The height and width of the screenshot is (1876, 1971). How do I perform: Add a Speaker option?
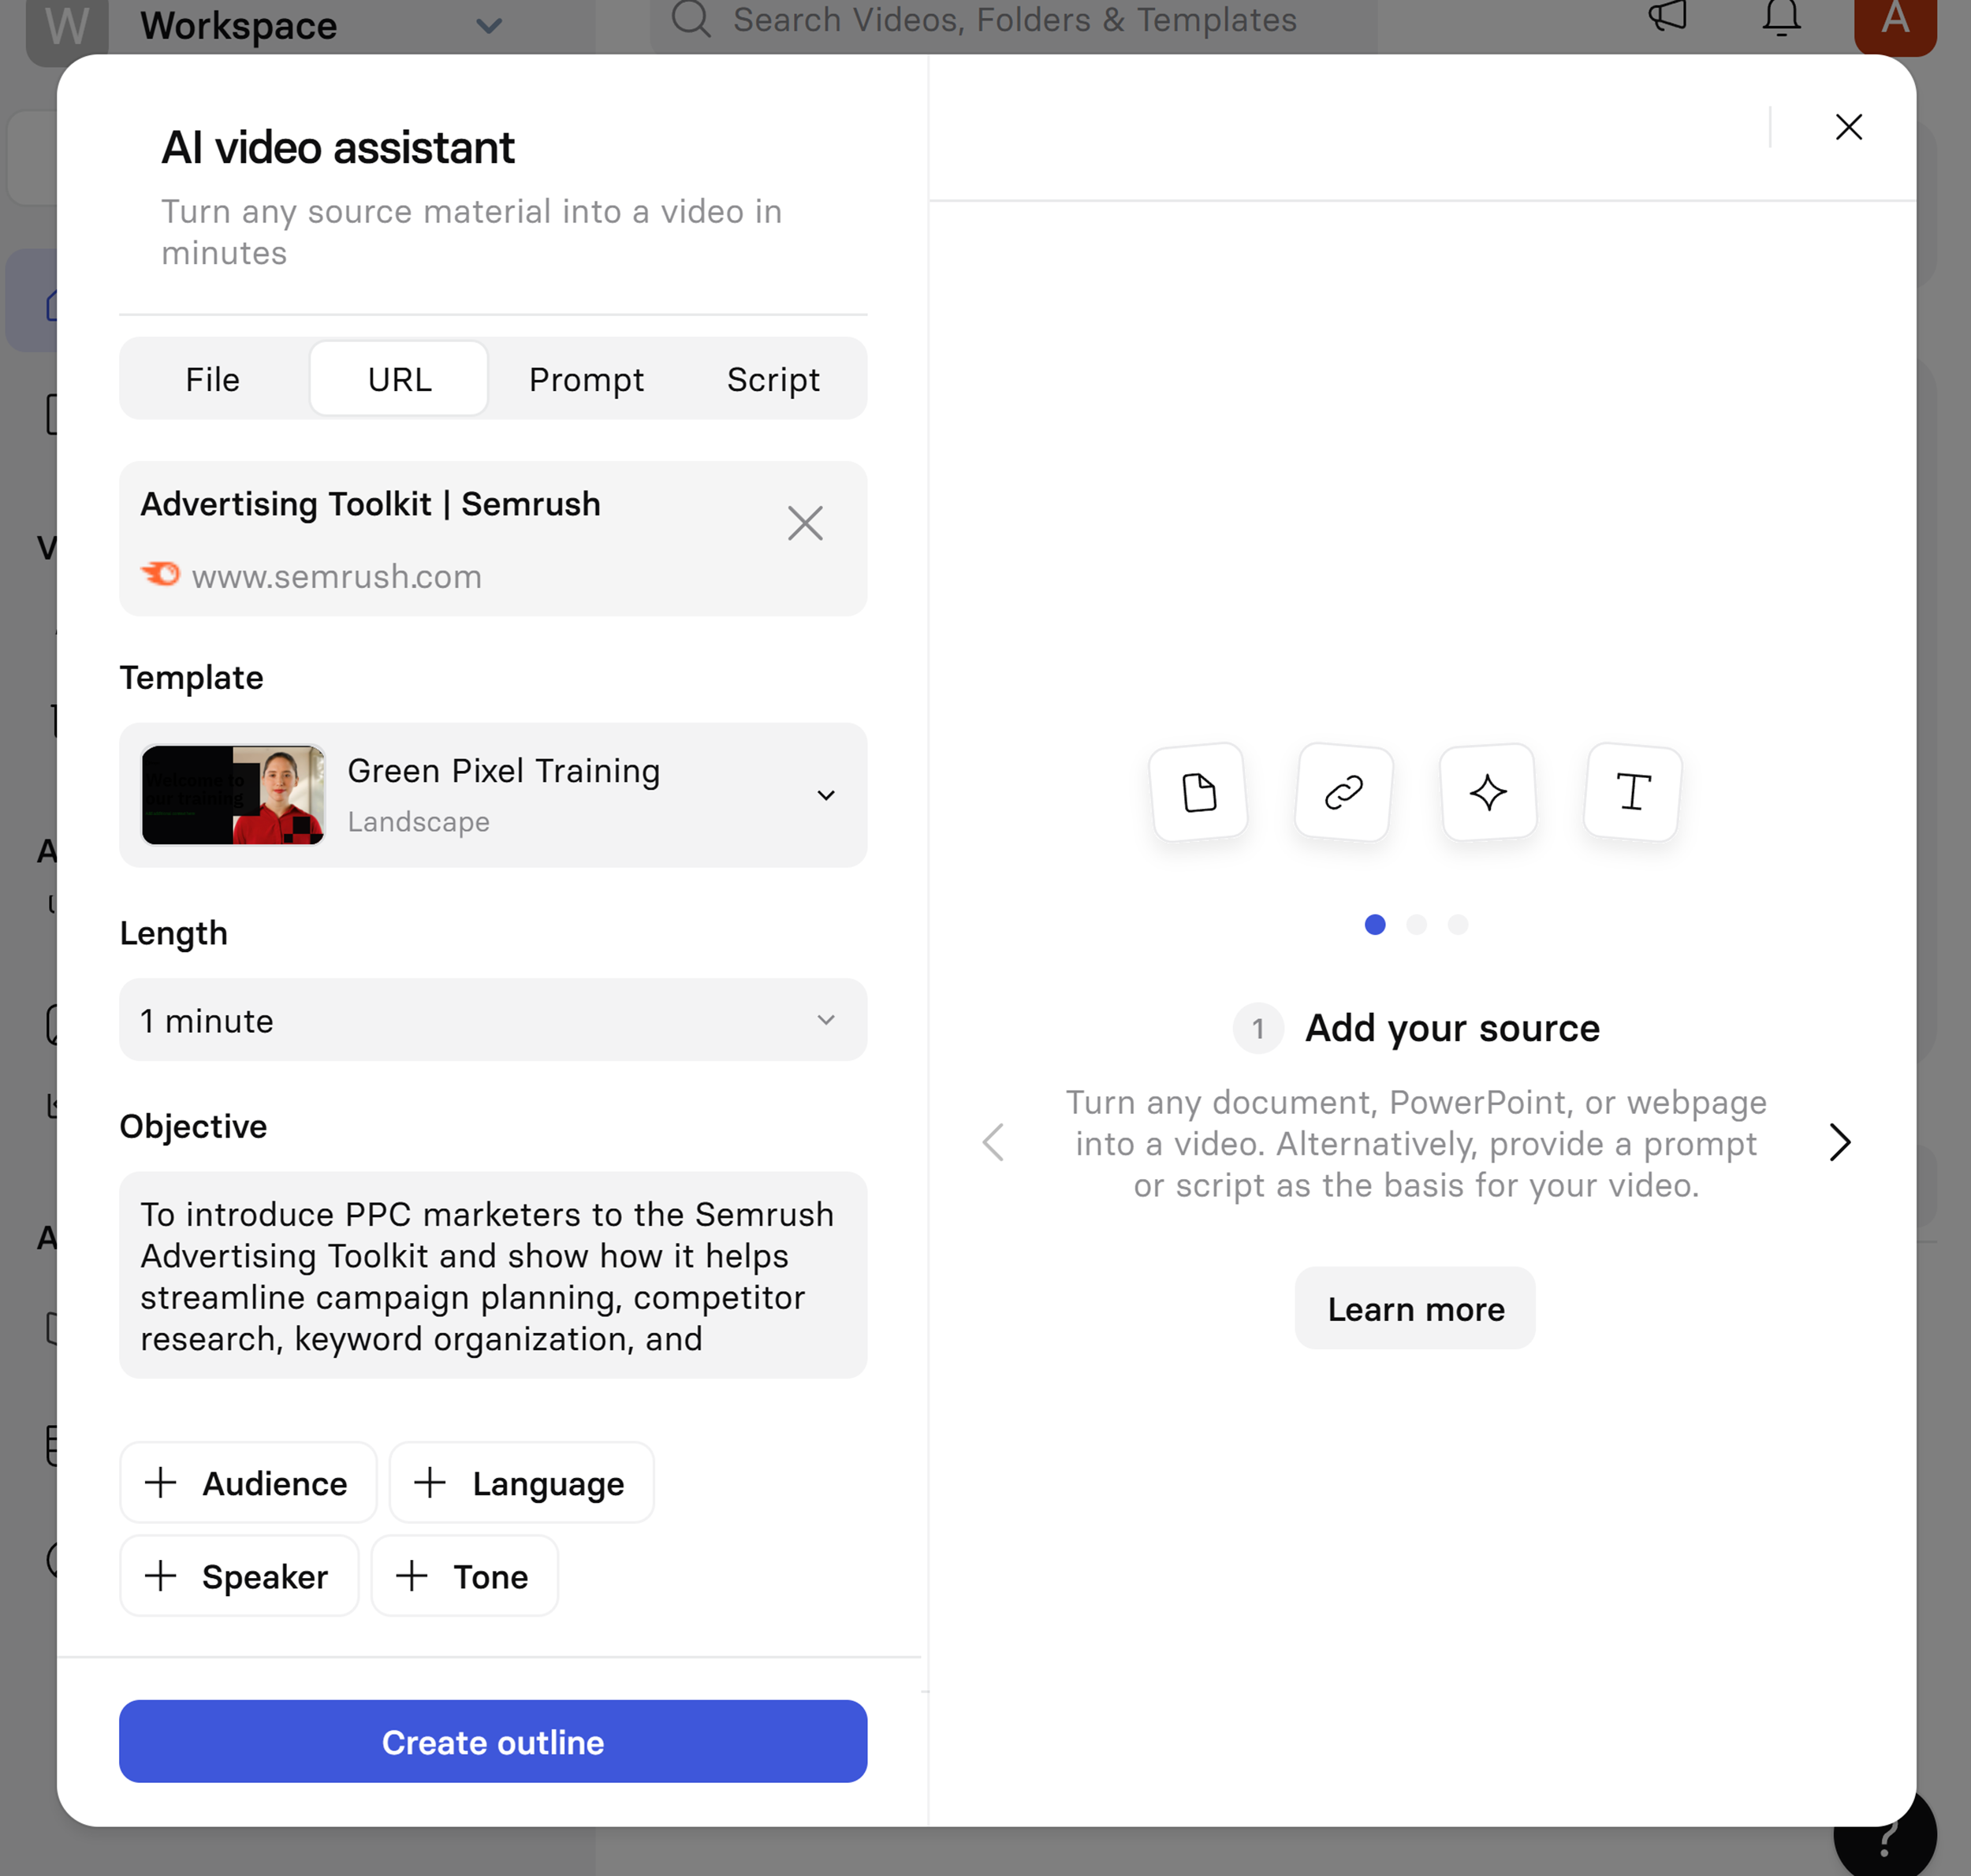(x=239, y=1576)
